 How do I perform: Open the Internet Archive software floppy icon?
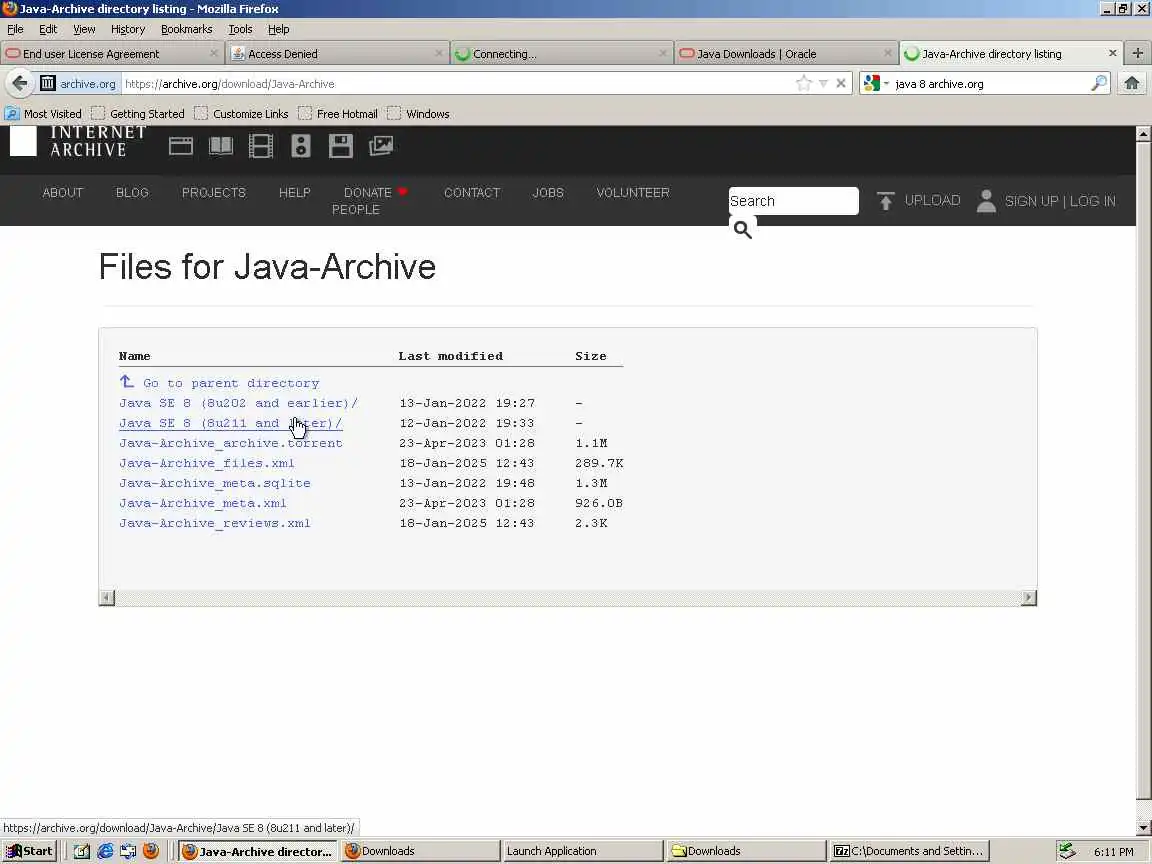coord(340,146)
